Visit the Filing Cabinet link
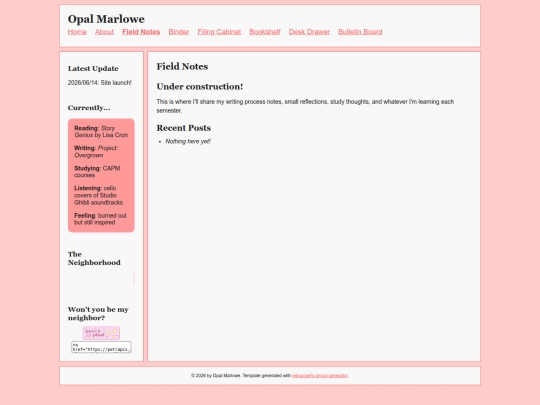540x405 pixels. (x=219, y=32)
